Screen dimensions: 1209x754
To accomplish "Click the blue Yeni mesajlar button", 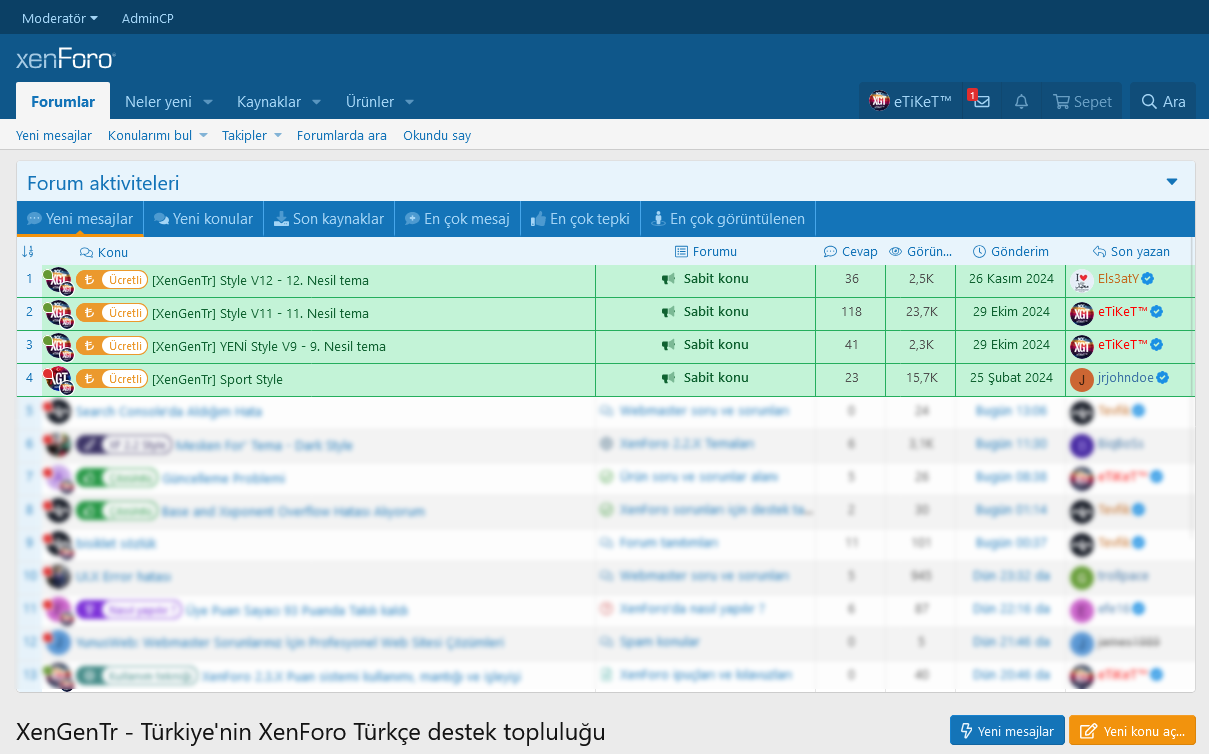I will (1007, 731).
